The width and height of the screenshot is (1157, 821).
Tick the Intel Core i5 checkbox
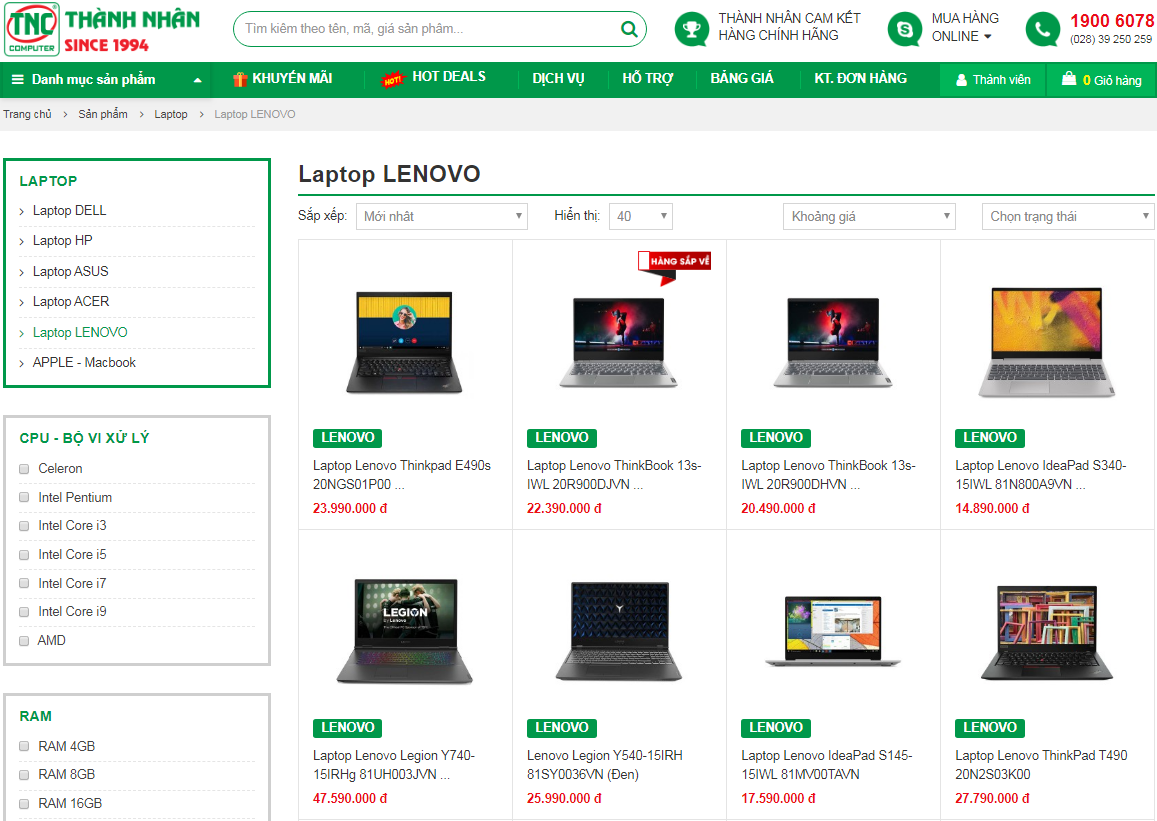tap(24, 555)
